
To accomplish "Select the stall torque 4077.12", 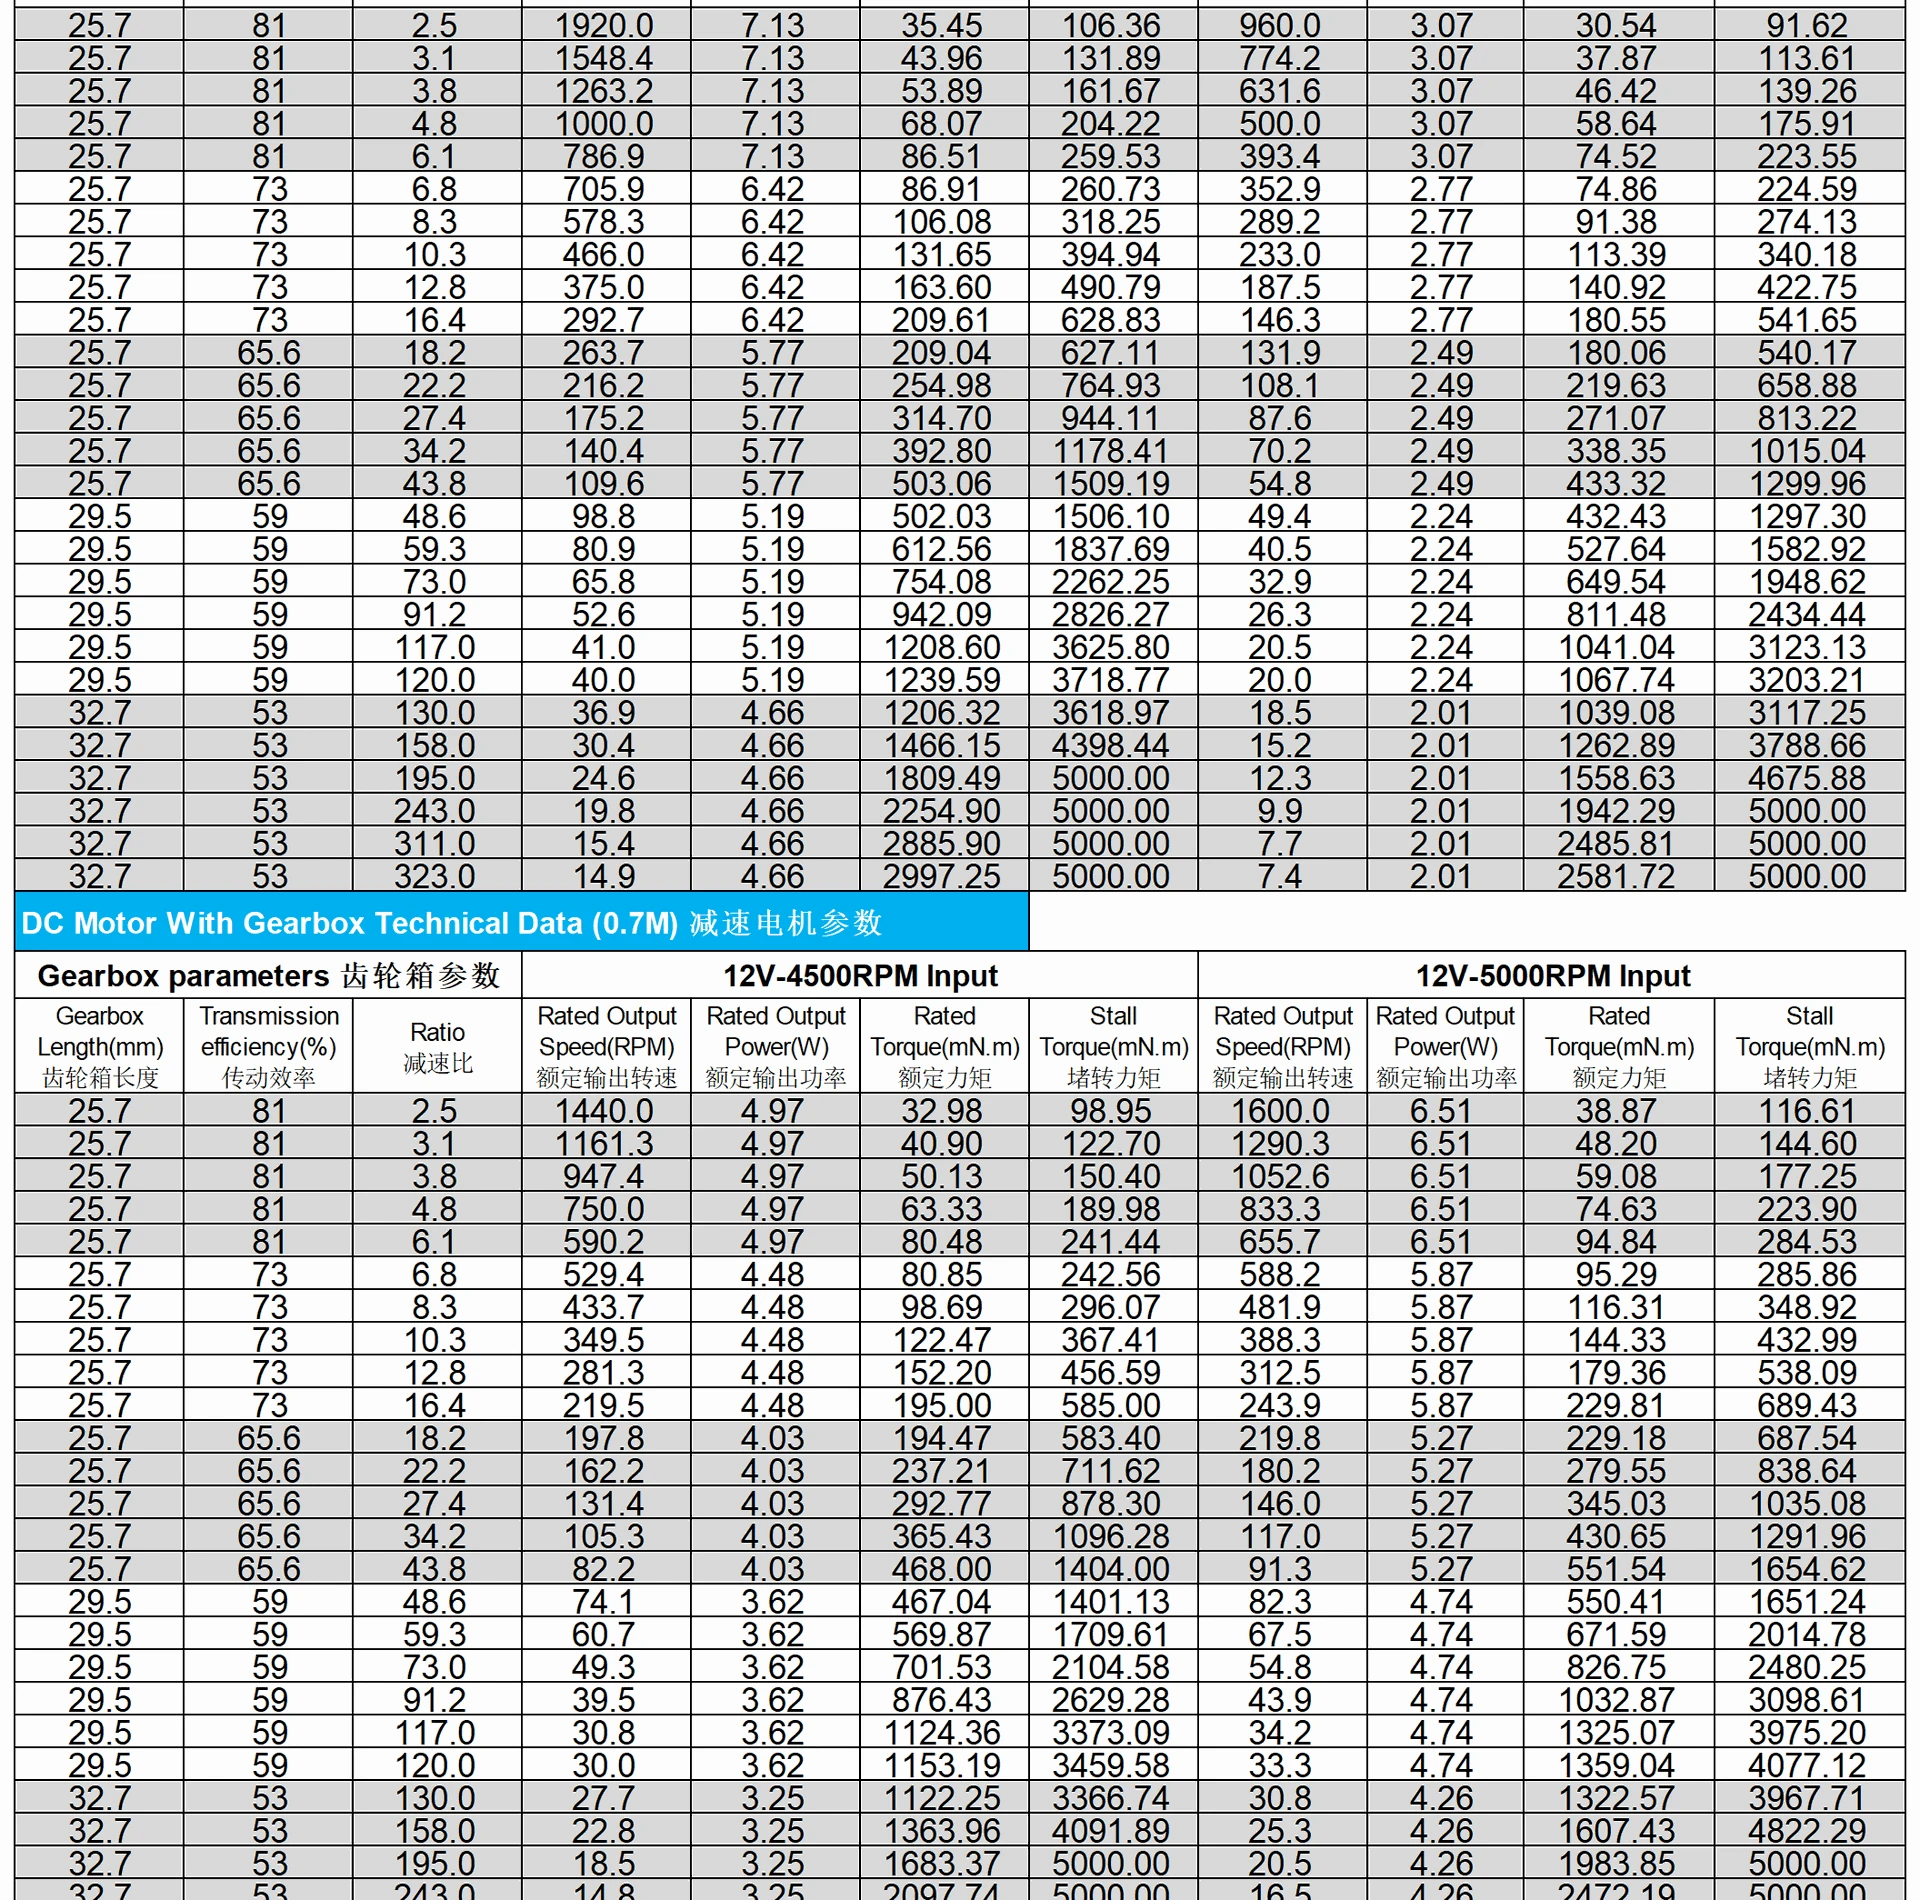I will tap(1807, 1765).
